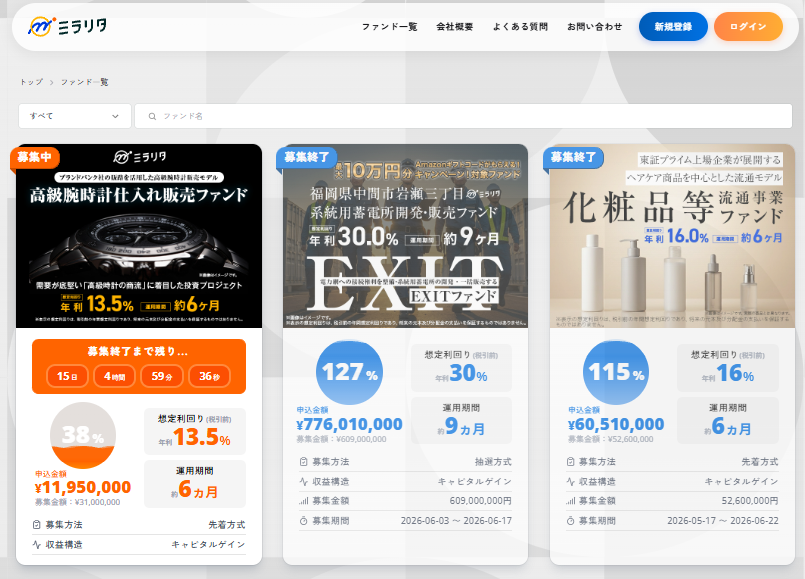
Task: Click 募集方法 icon on 蓄電所 fund card
Action: point(303,462)
